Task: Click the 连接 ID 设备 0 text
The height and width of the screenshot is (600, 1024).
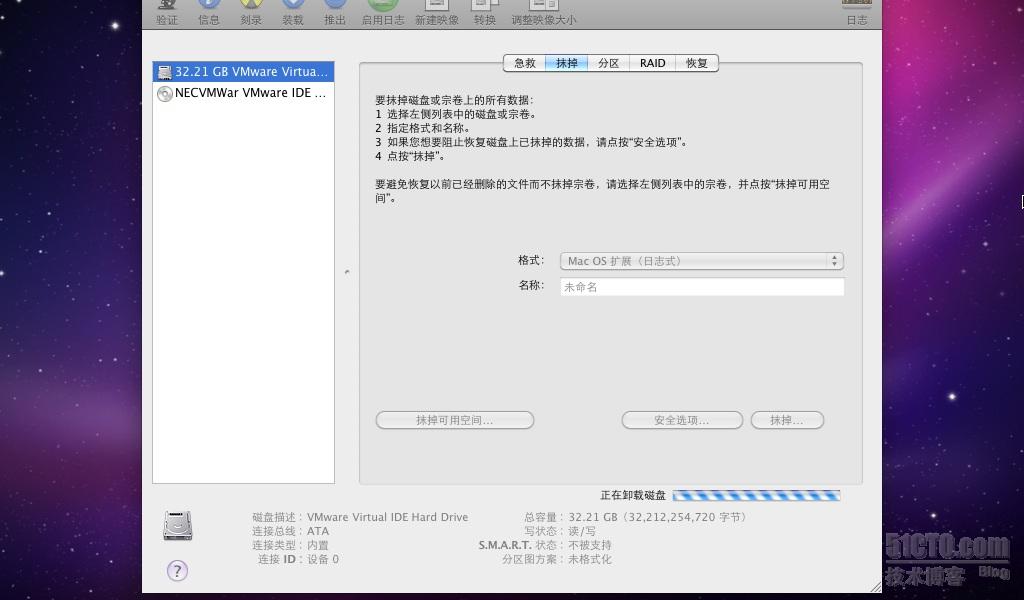Action: tap(298, 560)
